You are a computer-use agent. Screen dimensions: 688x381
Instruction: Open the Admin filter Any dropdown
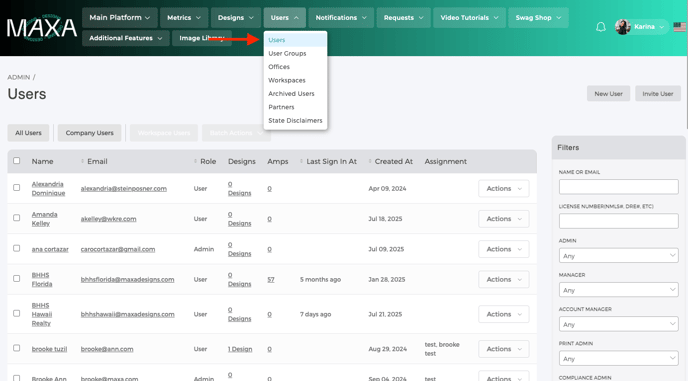coord(618,255)
